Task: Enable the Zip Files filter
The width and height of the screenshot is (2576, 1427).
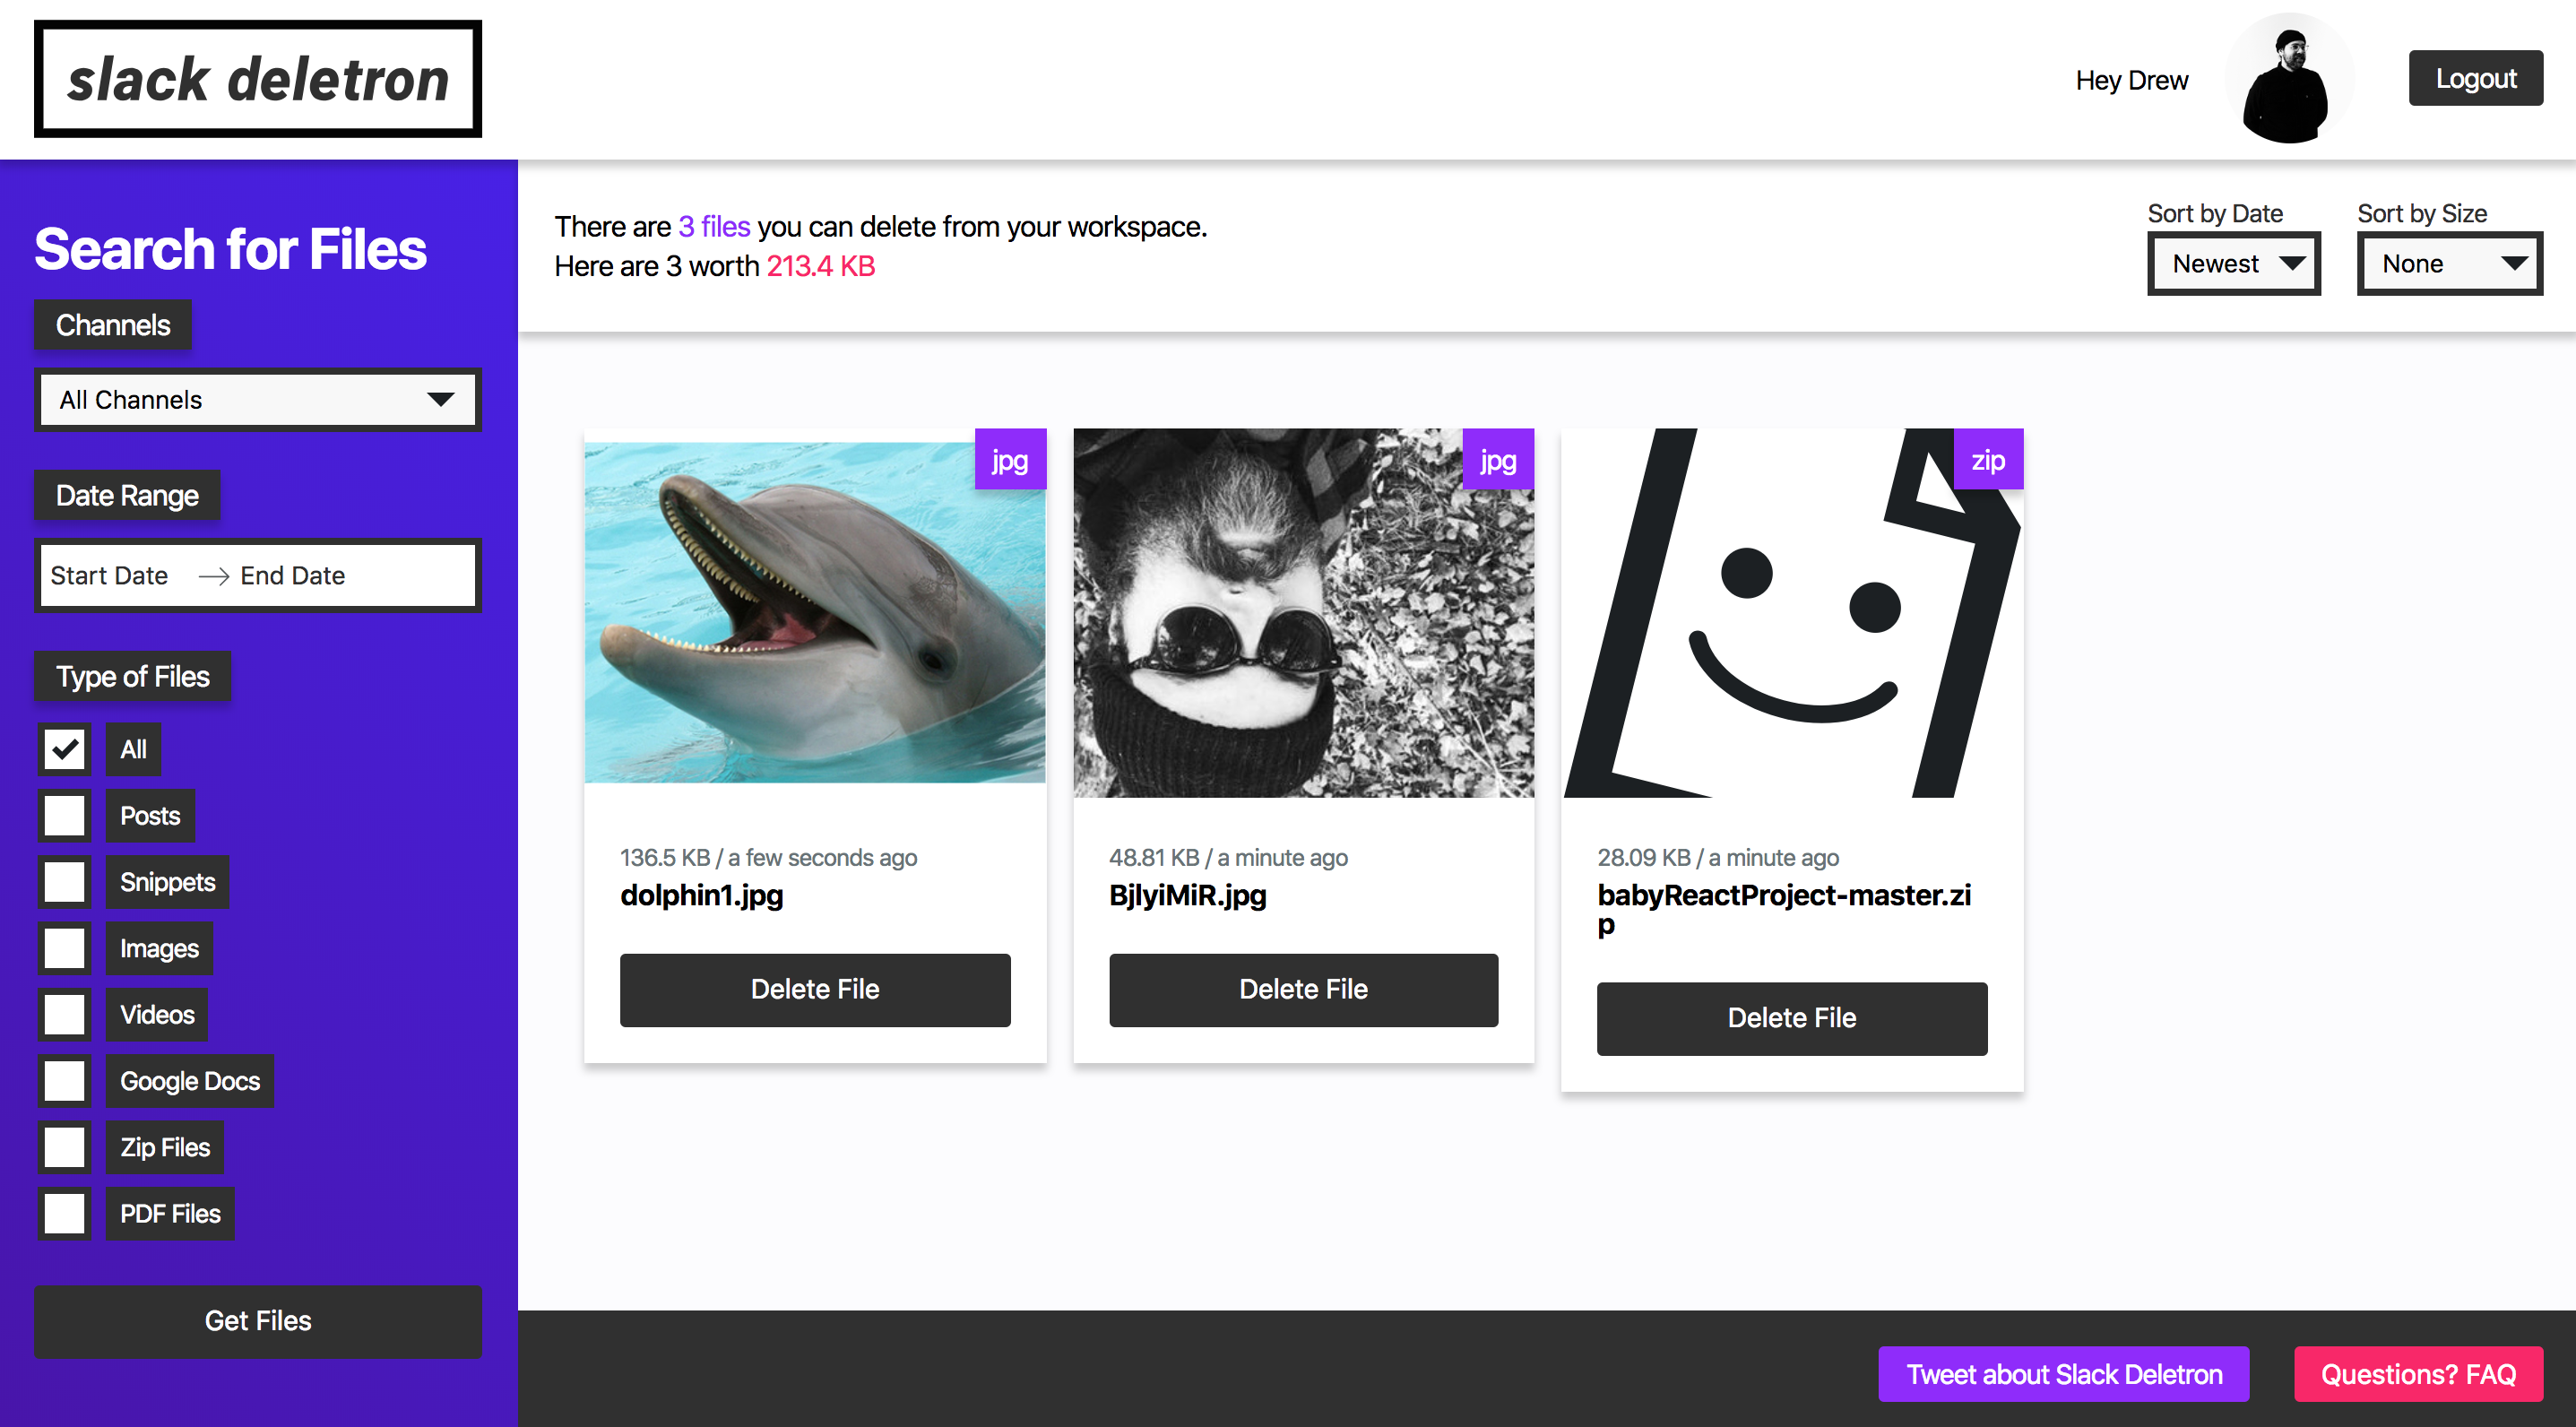Action: 64,1146
